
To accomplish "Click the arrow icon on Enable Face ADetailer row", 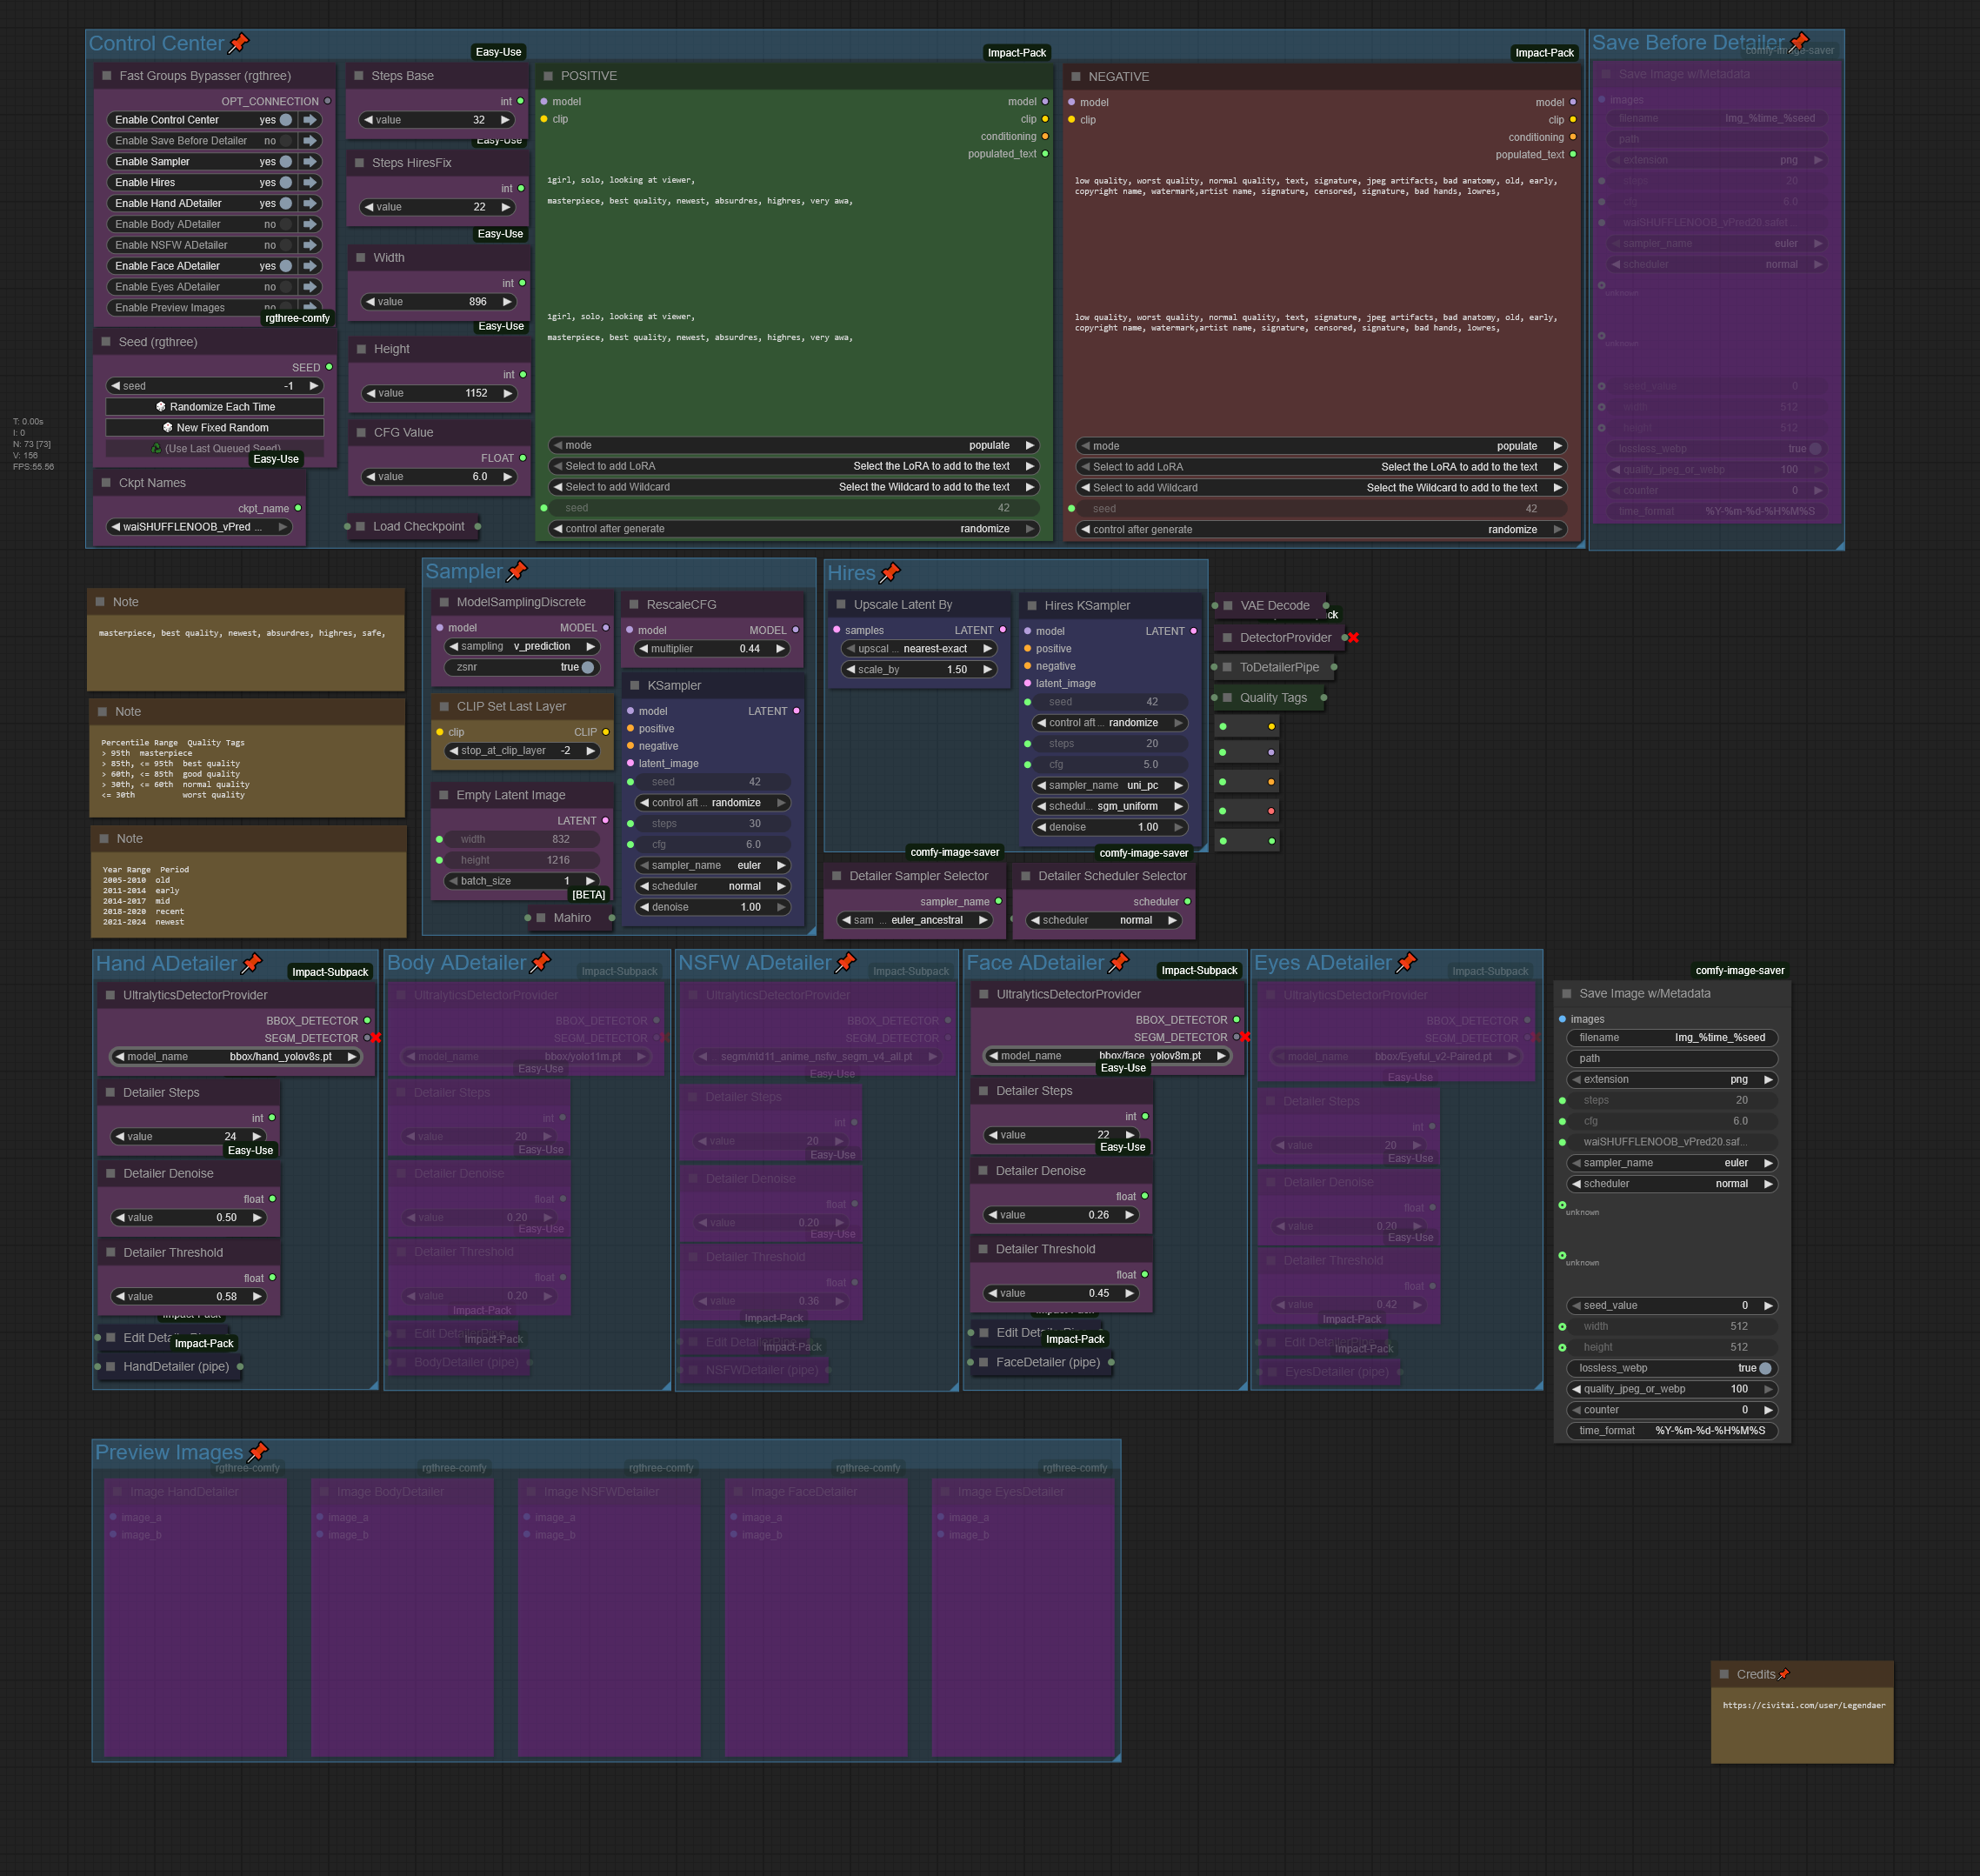I will click(310, 266).
